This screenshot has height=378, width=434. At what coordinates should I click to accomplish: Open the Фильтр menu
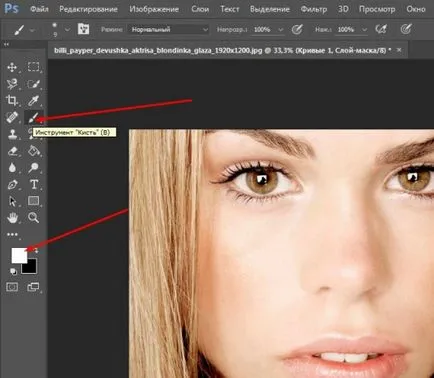(x=314, y=9)
